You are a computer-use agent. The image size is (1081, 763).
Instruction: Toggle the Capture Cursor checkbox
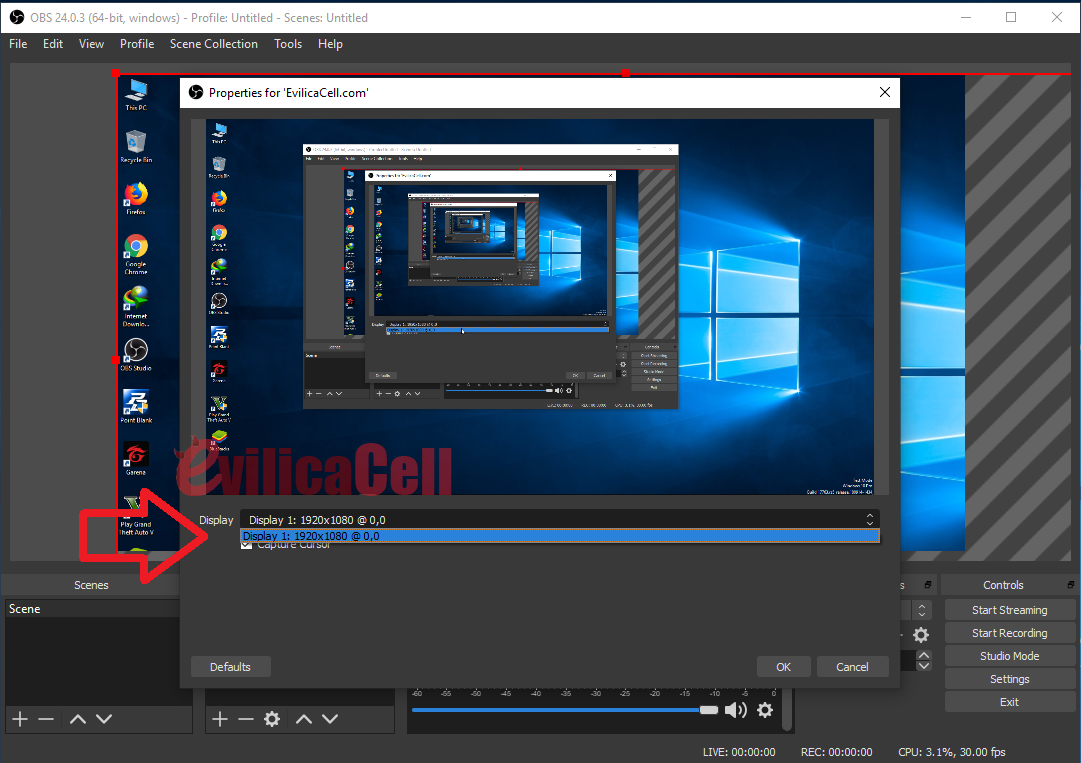tap(246, 545)
